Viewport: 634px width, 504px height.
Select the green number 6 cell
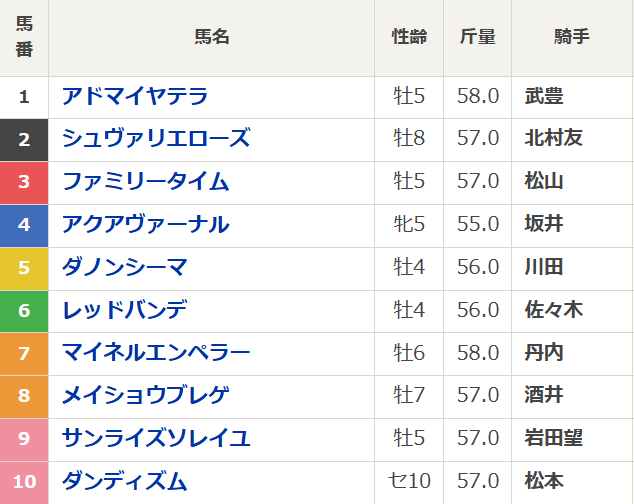pos(24,310)
